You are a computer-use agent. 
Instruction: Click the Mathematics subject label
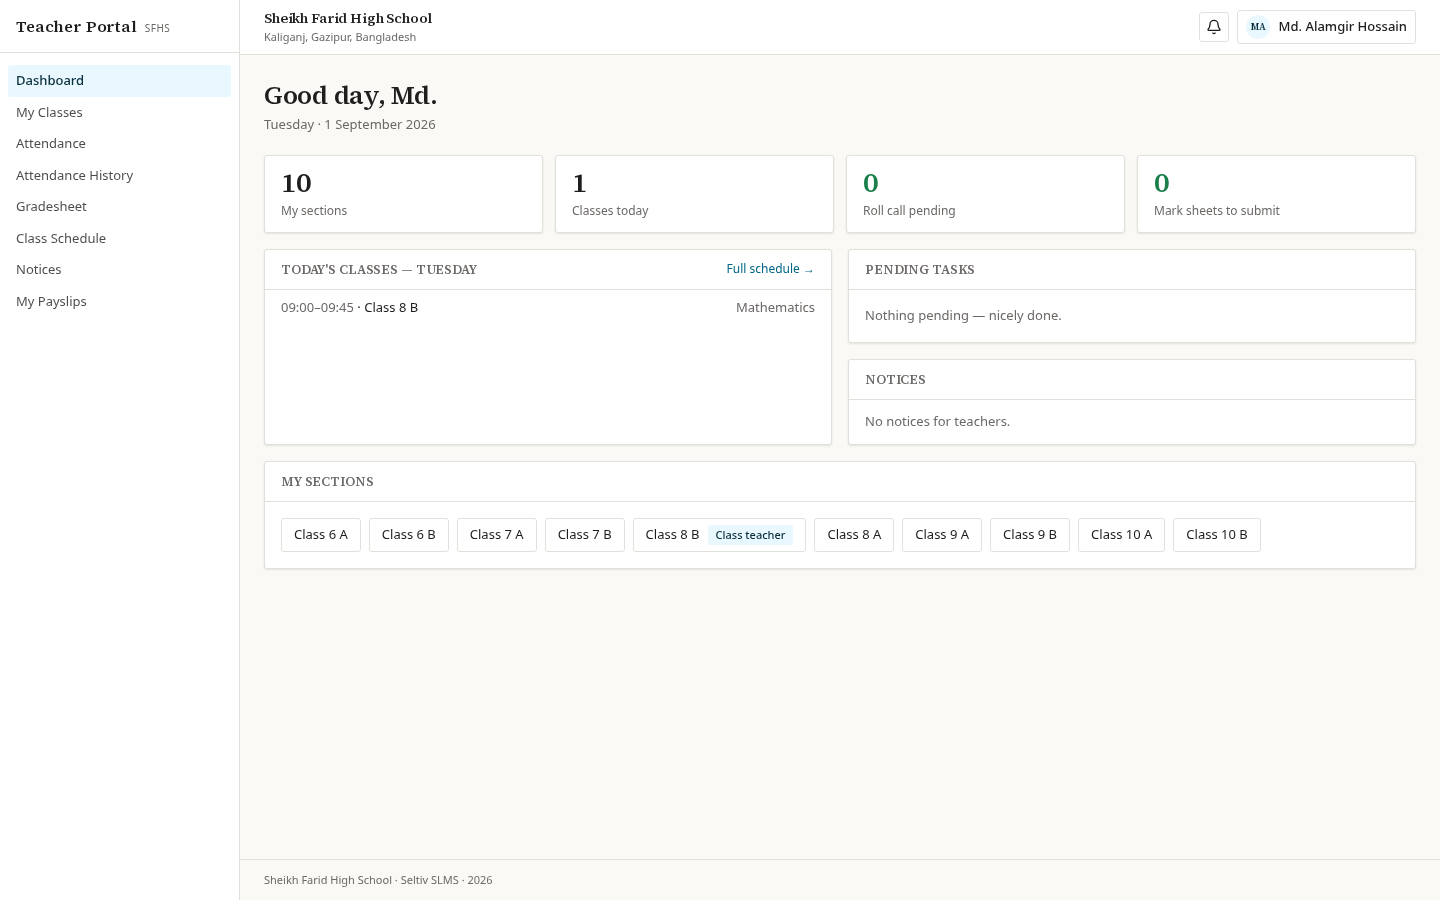point(775,308)
